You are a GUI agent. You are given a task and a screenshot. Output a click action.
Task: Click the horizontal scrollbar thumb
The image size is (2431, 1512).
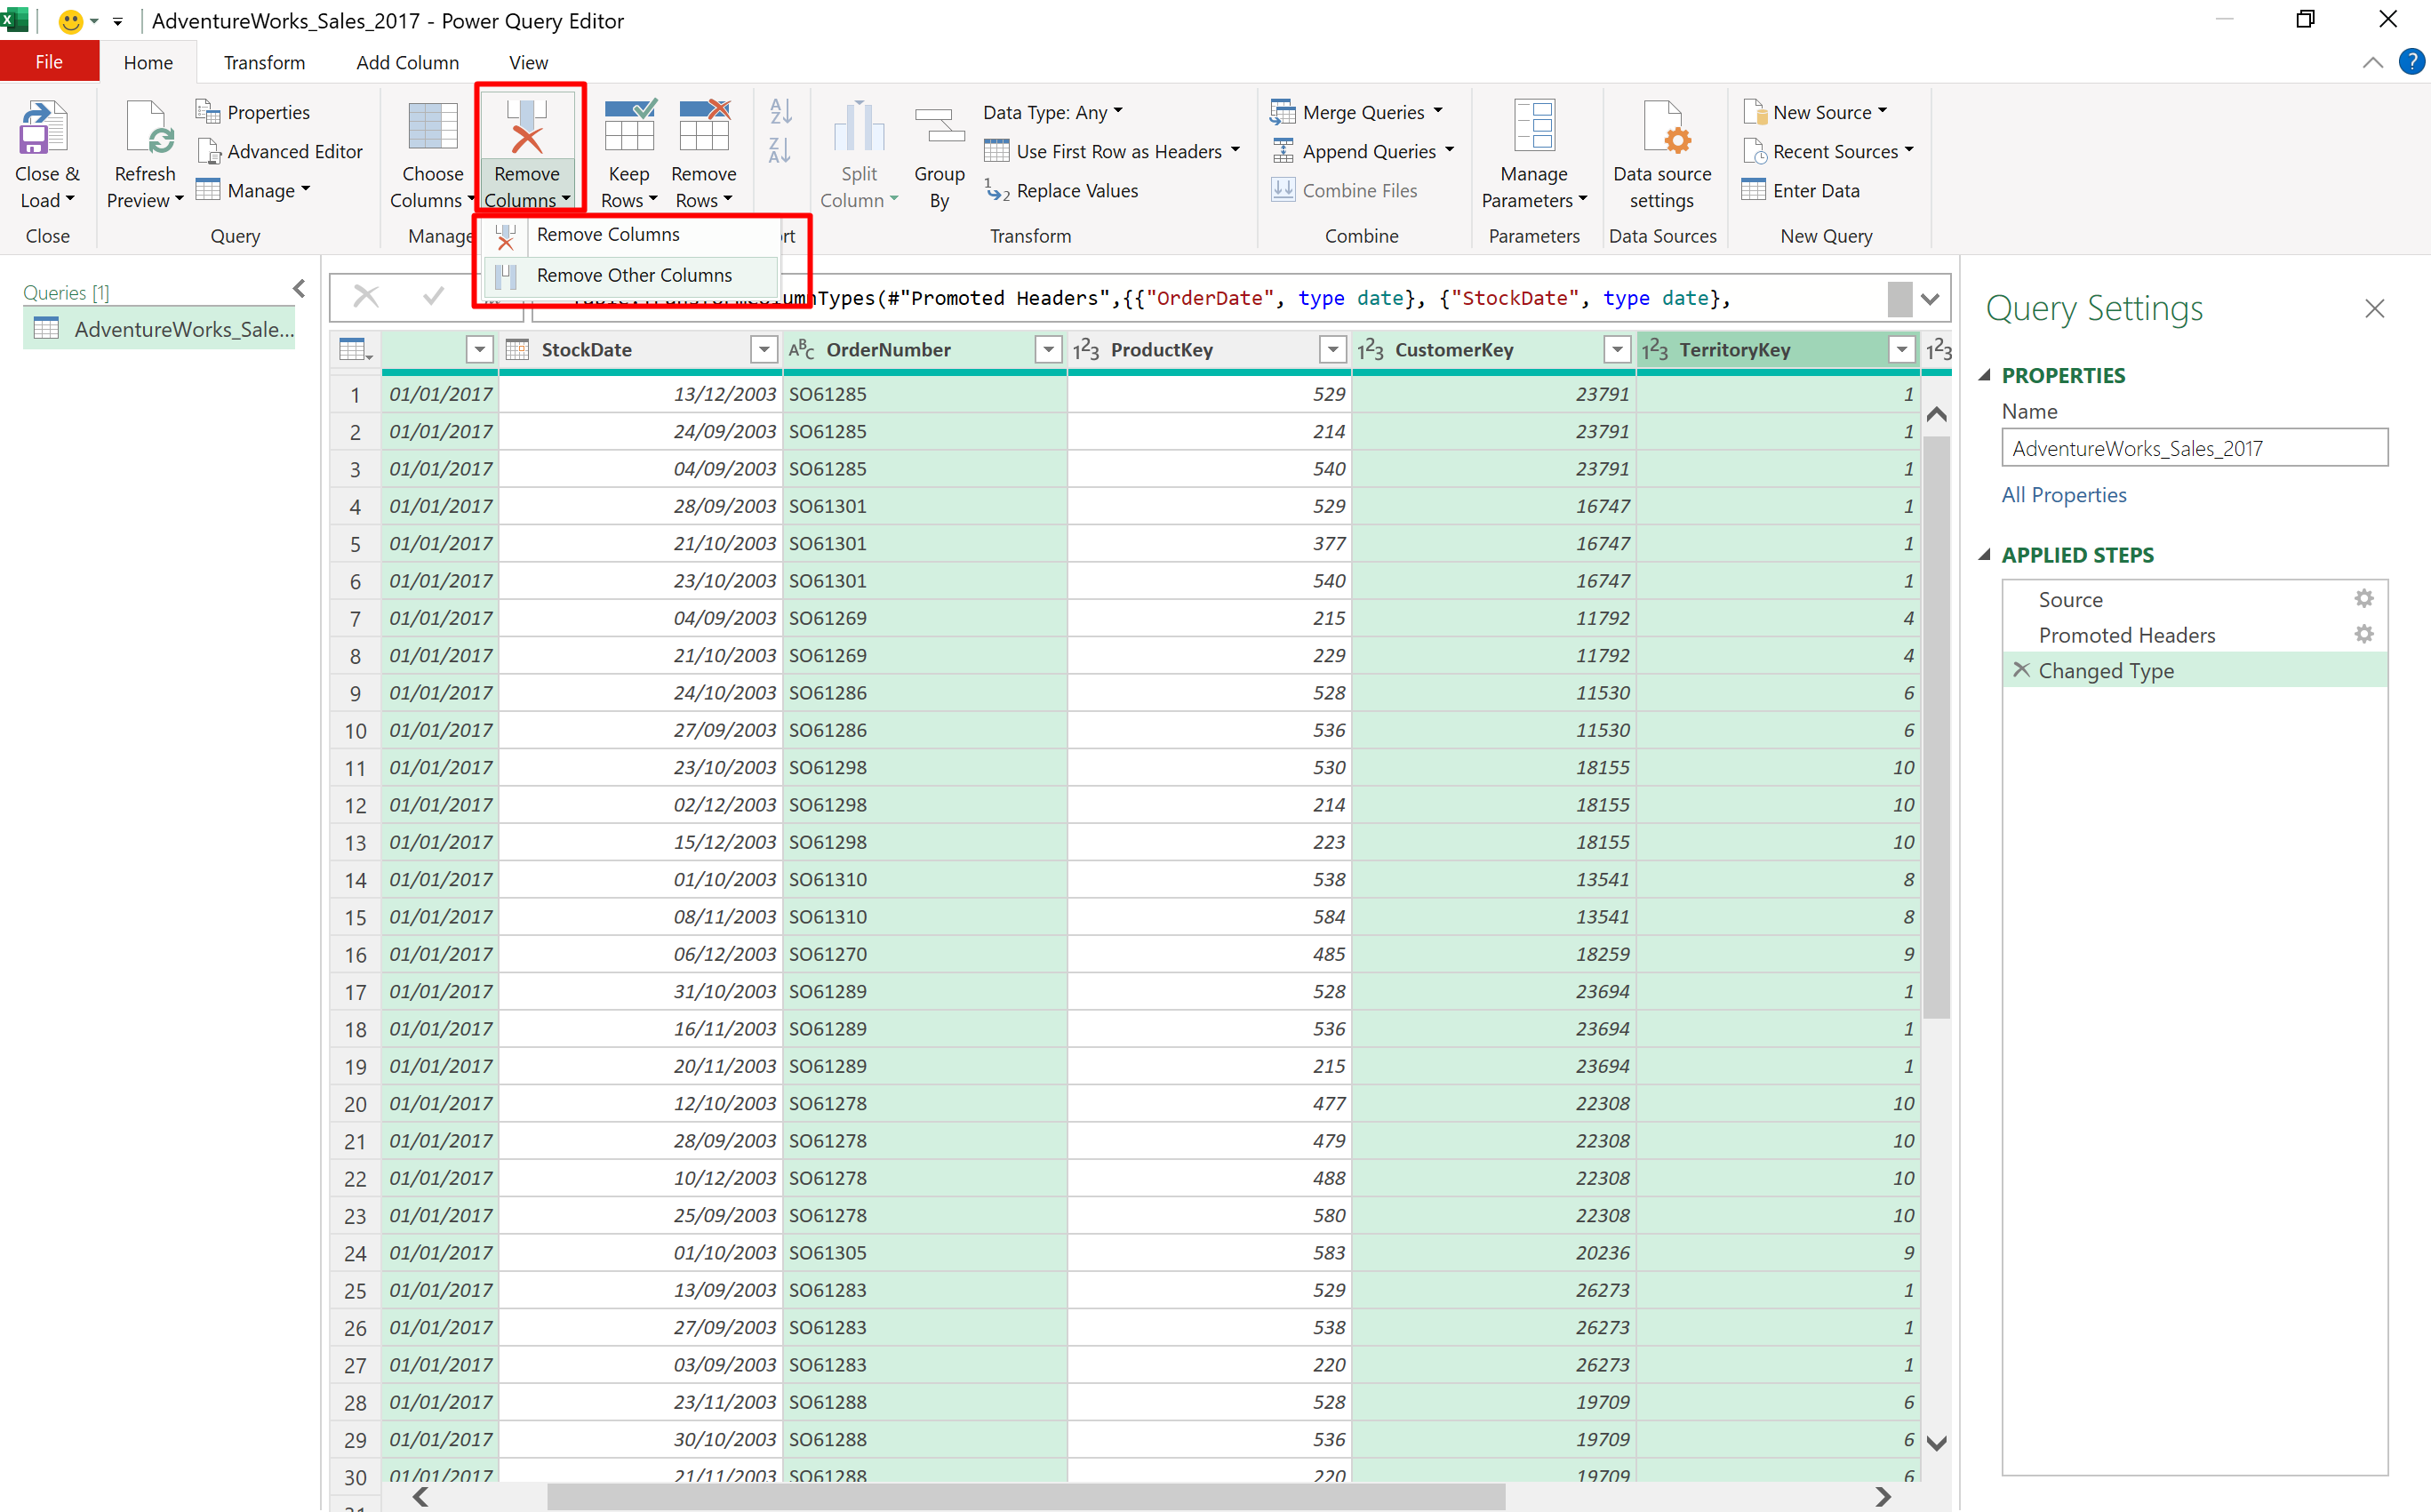coord(1025,1496)
